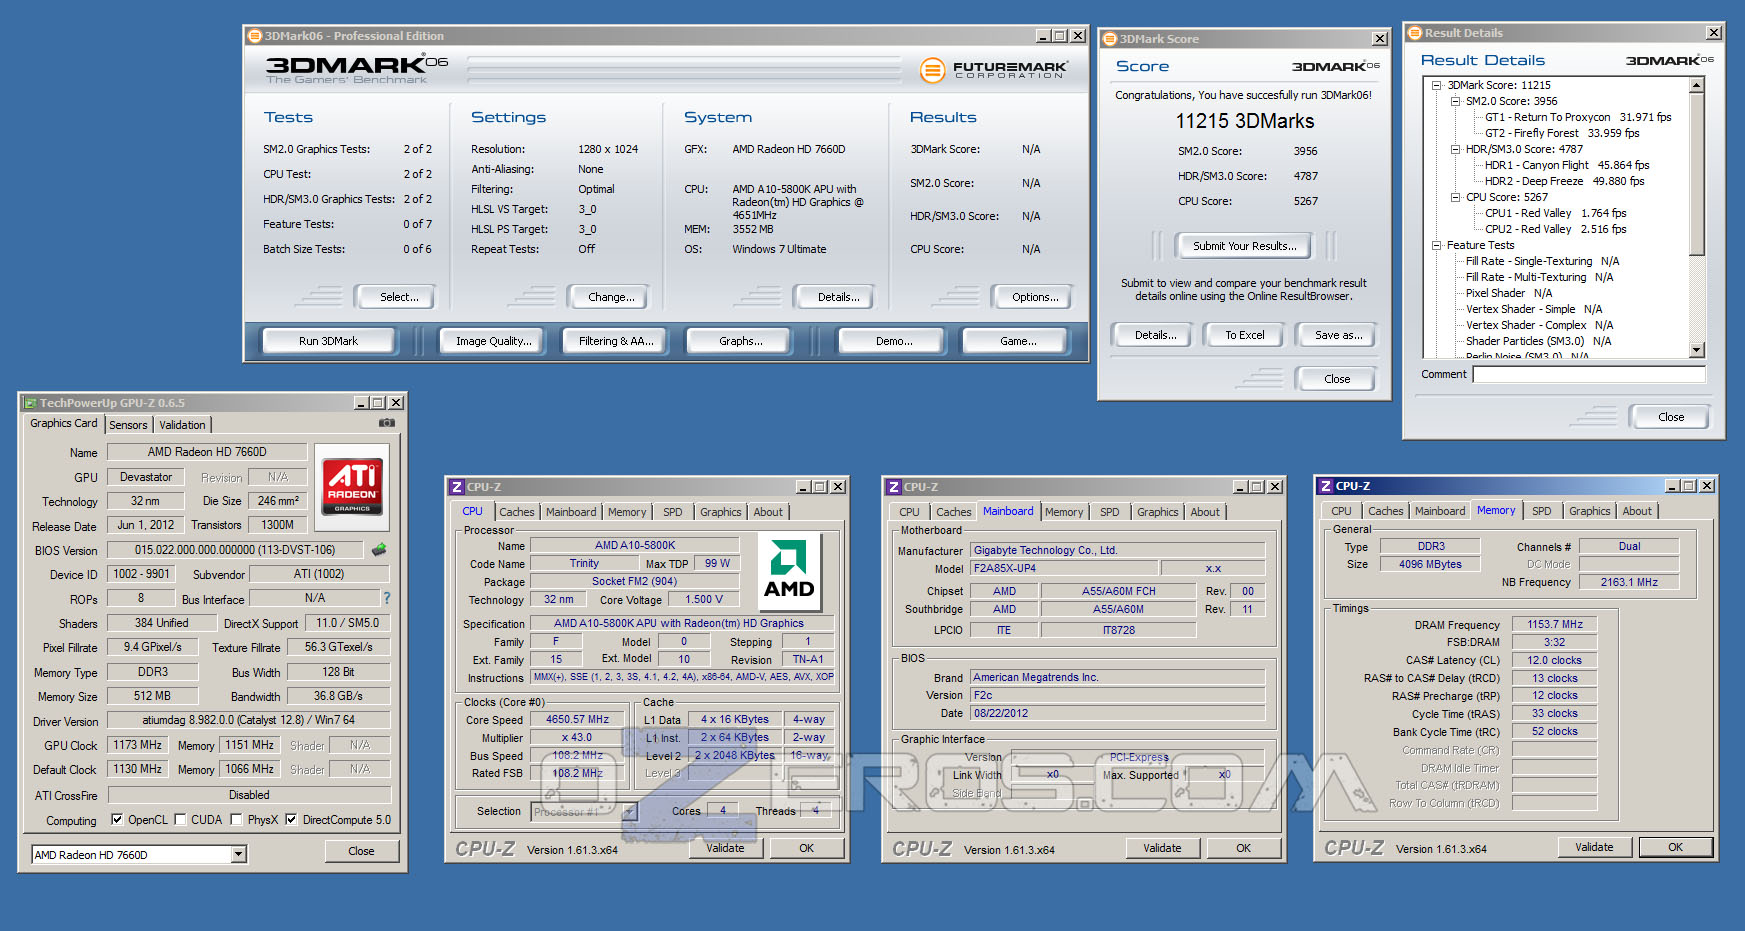Click the Result Details window title icon
This screenshot has height=931, width=1745.
(1414, 33)
